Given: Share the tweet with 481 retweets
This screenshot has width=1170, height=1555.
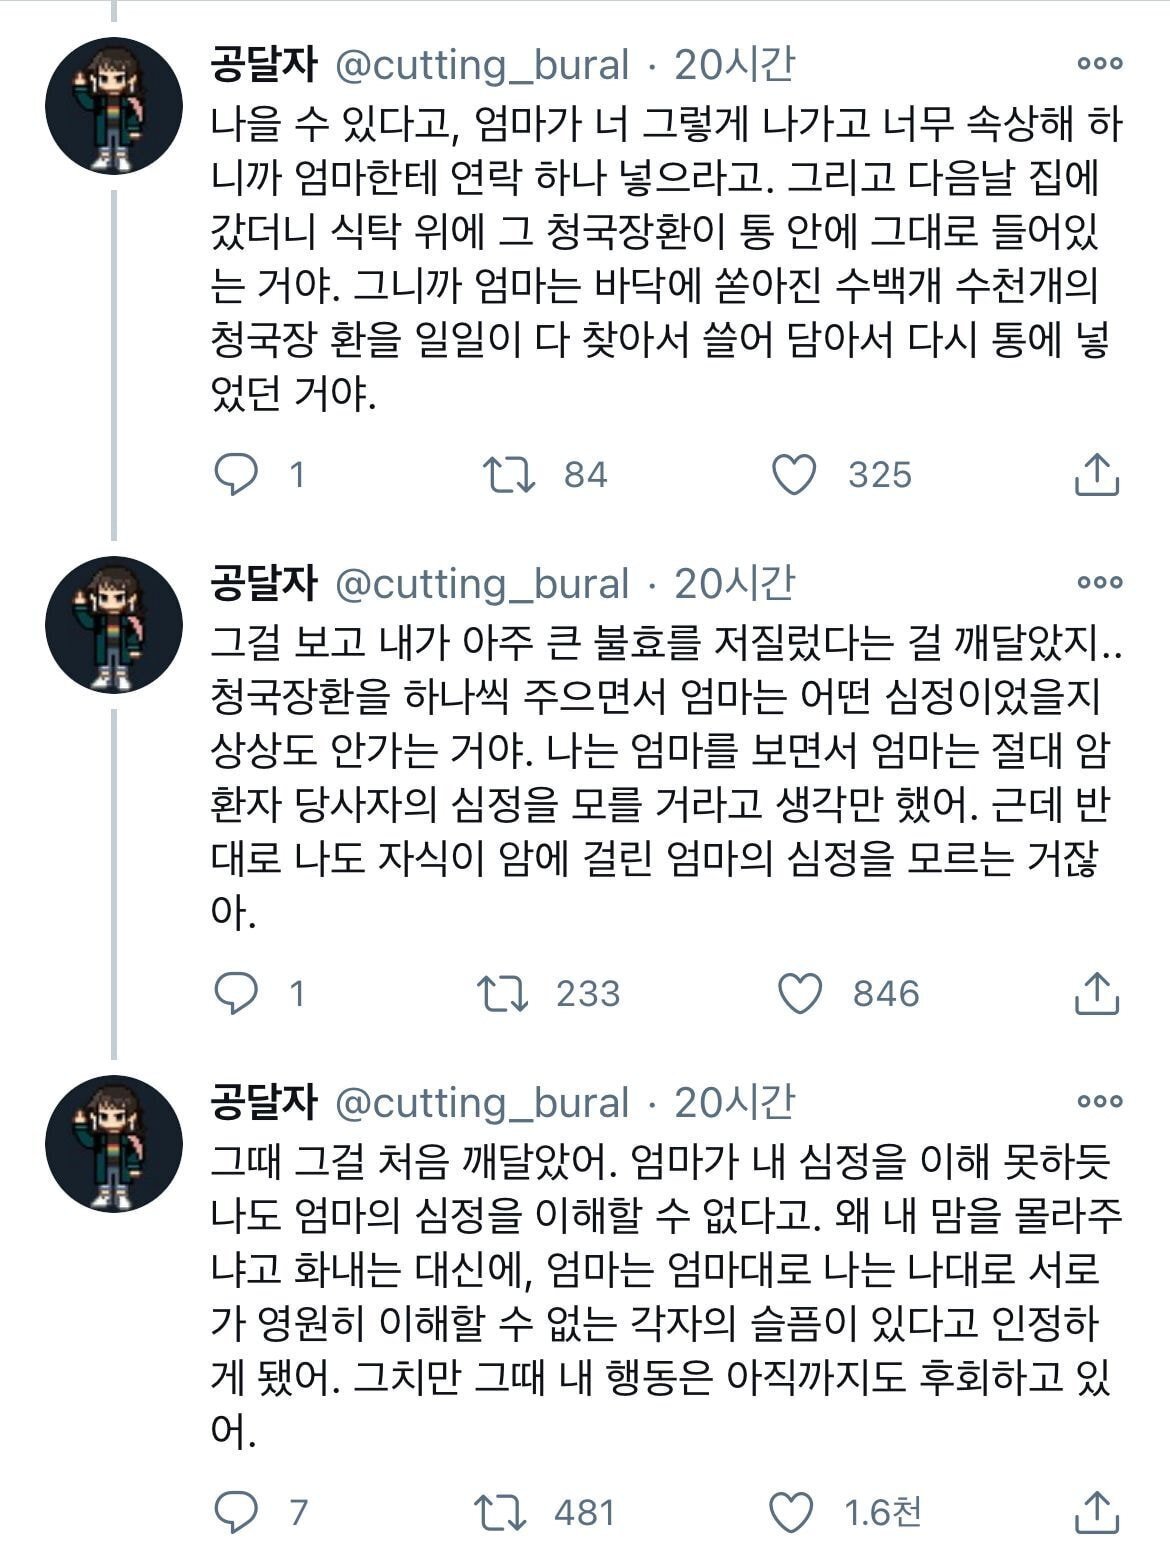Looking at the screenshot, I should click(1096, 1512).
